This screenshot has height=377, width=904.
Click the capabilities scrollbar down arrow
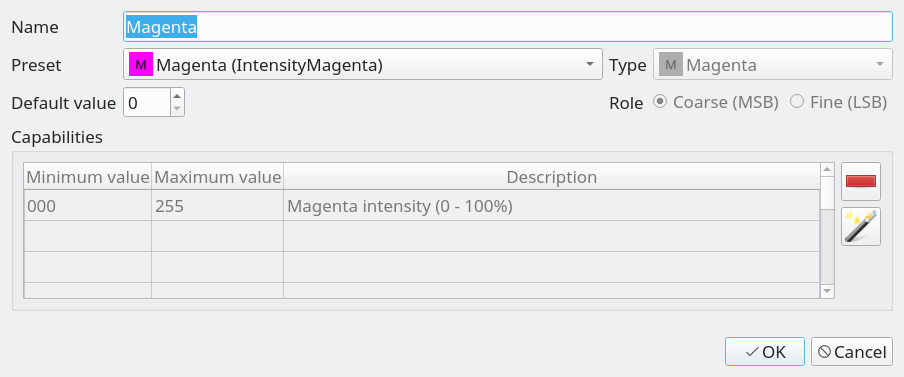[827, 291]
